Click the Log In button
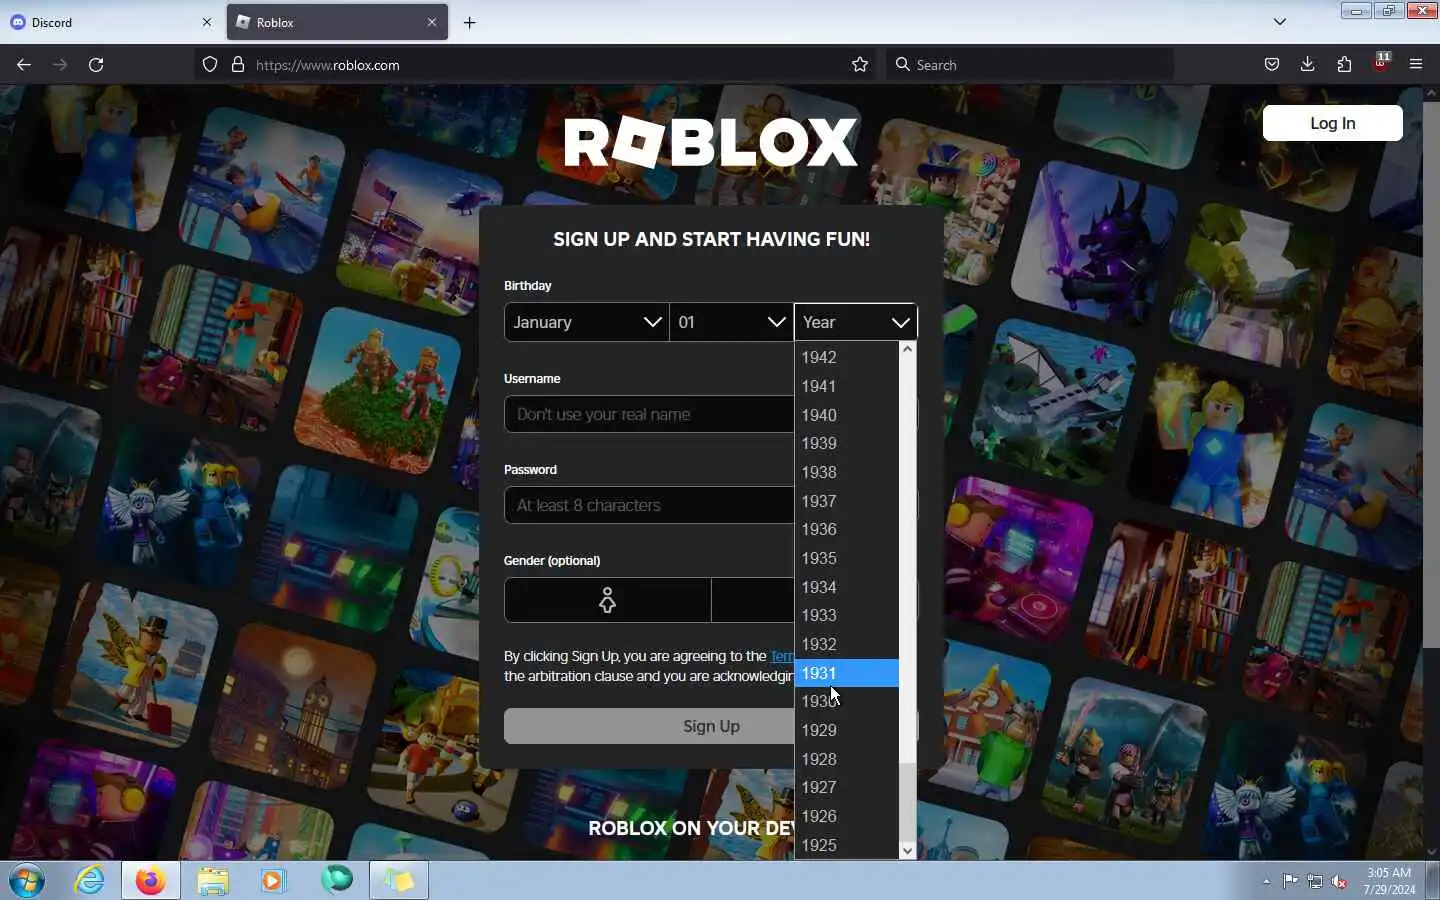 (1332, 123)
